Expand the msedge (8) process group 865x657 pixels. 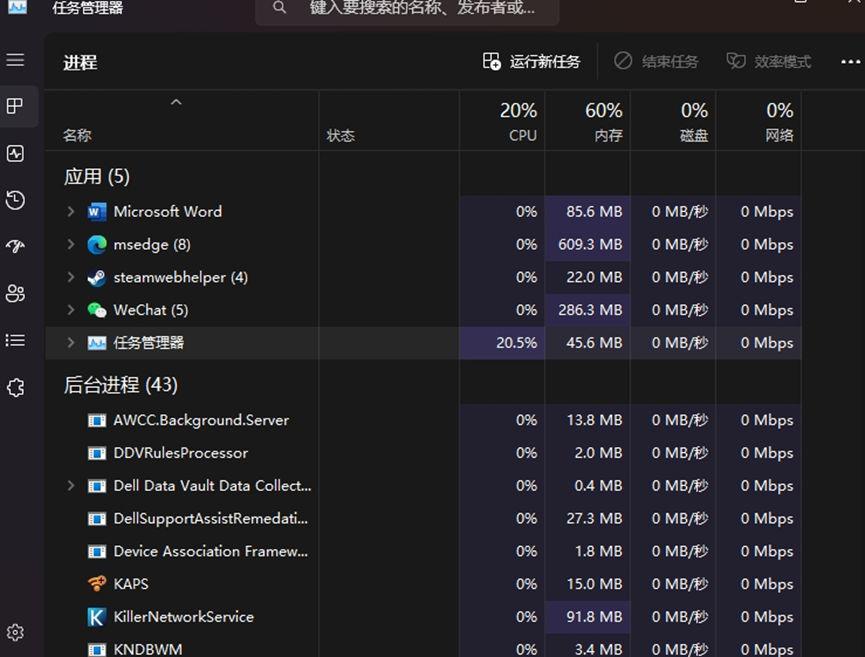click(70, 244)
